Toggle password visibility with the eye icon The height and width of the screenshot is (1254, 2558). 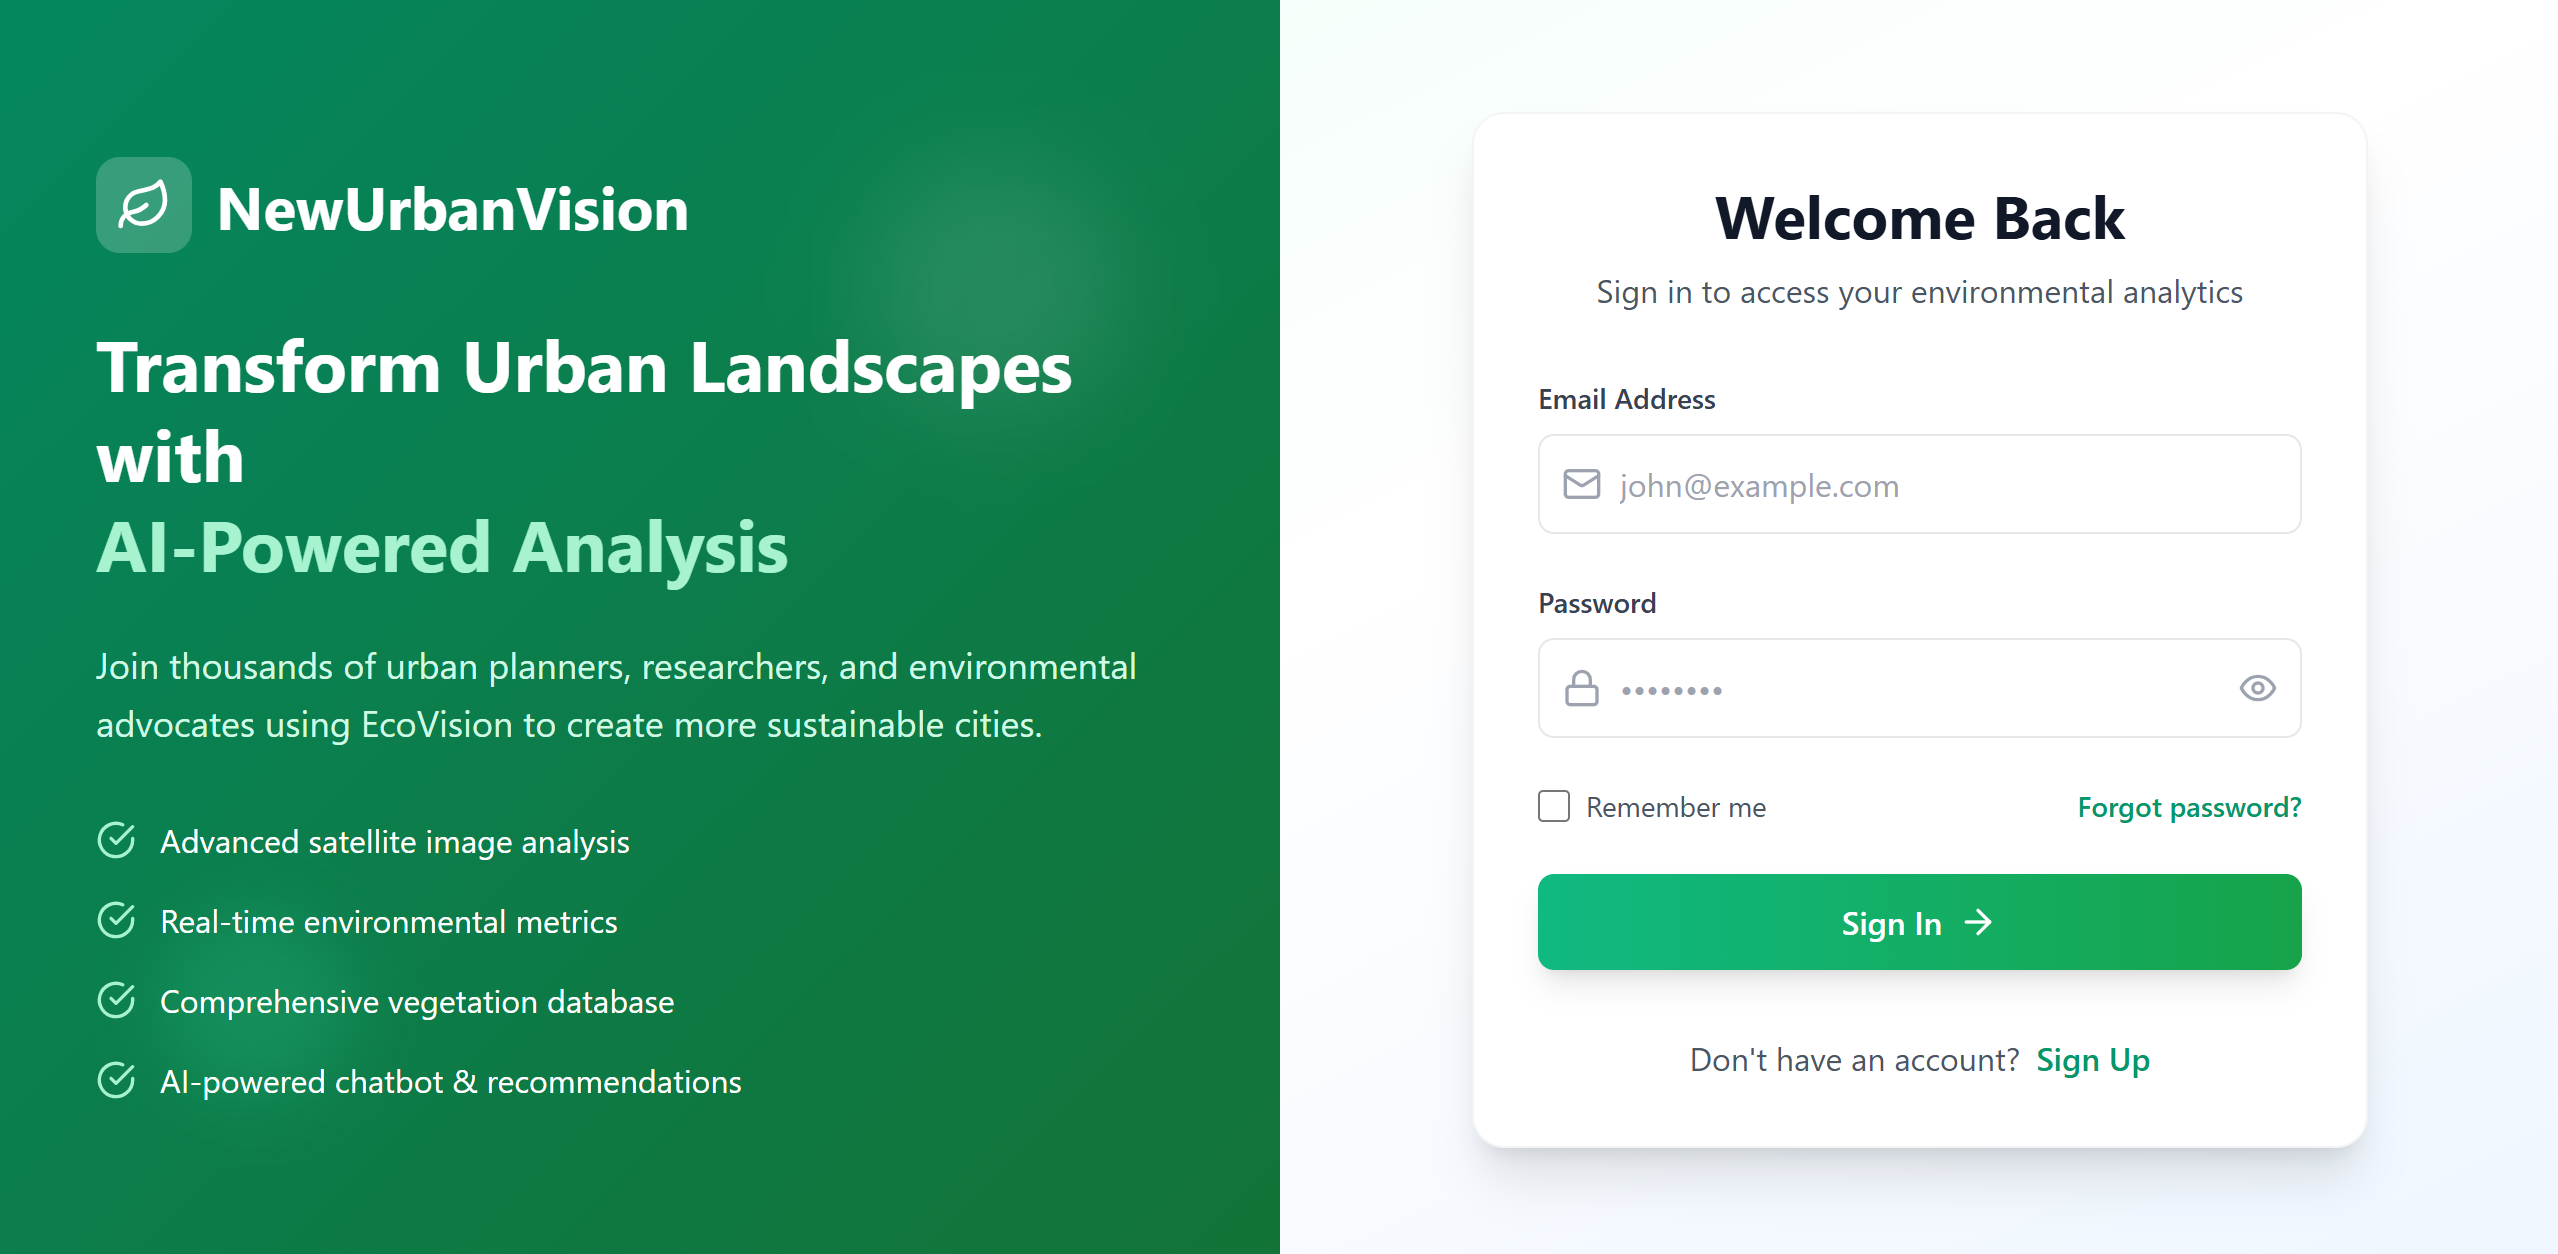pos(2257,688)
